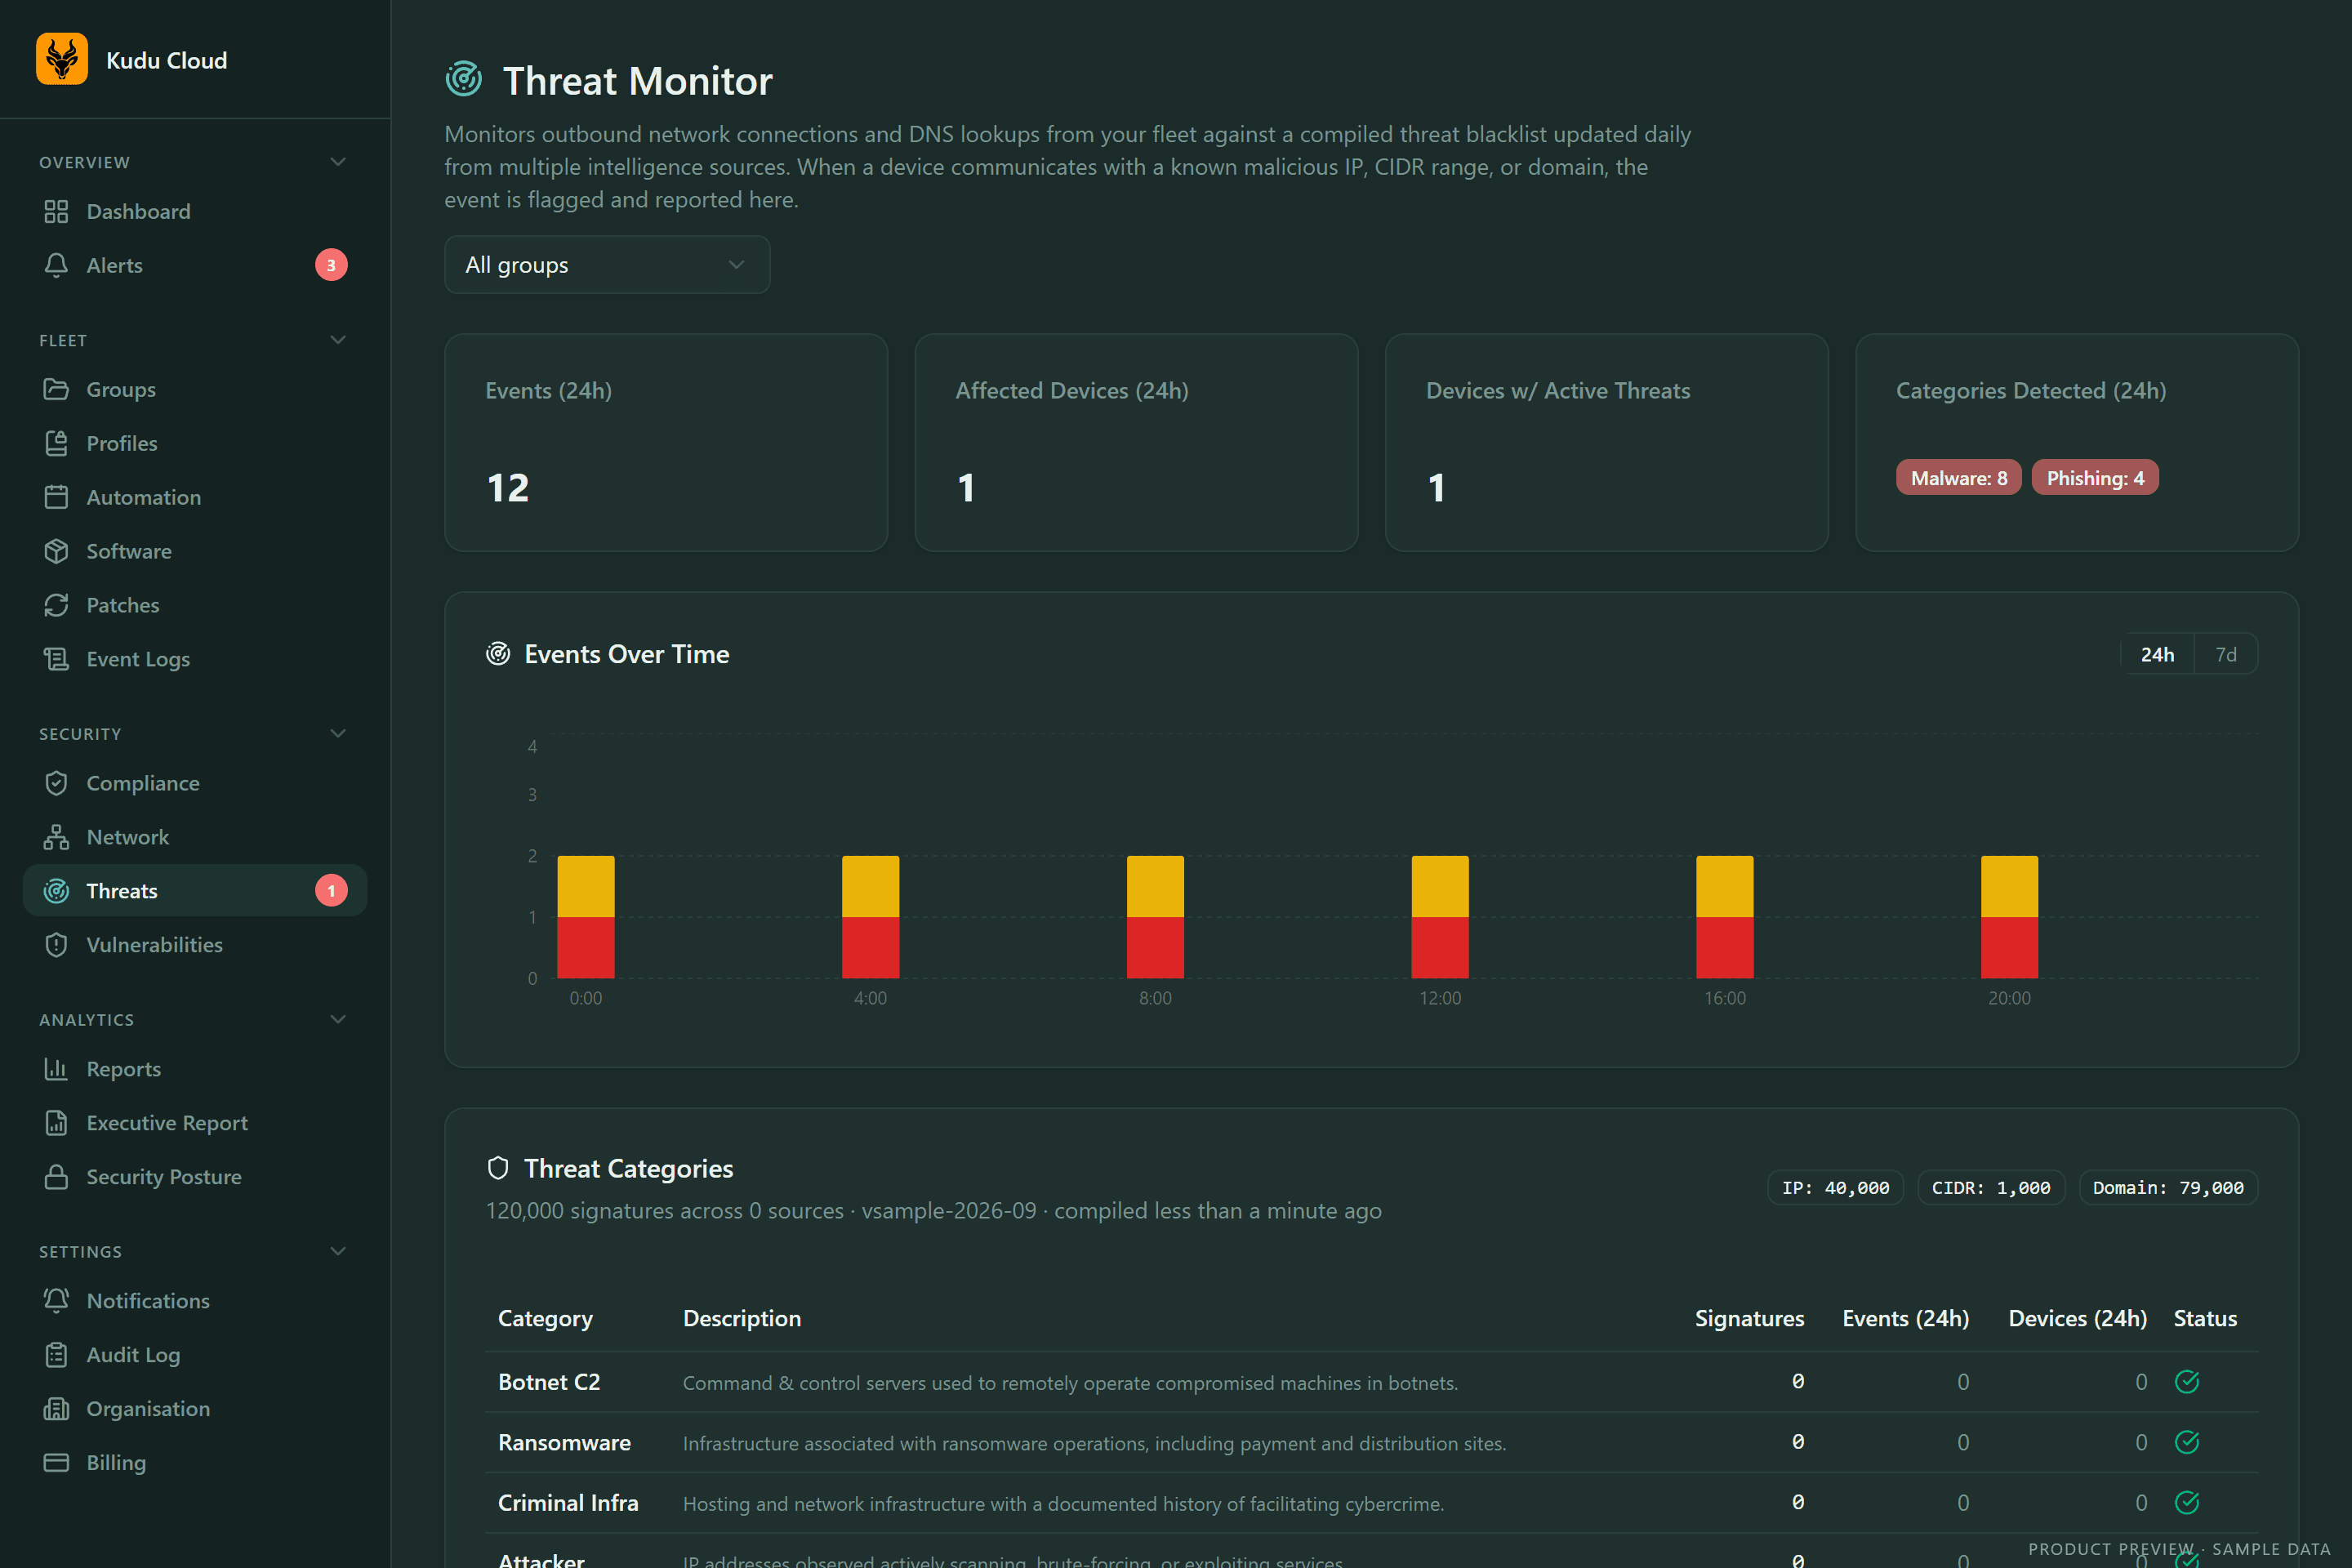Click the Domain: 79,000 signature chip
The height and width of the screenshot is (1568, 2352).
tap(2168, 1188)
